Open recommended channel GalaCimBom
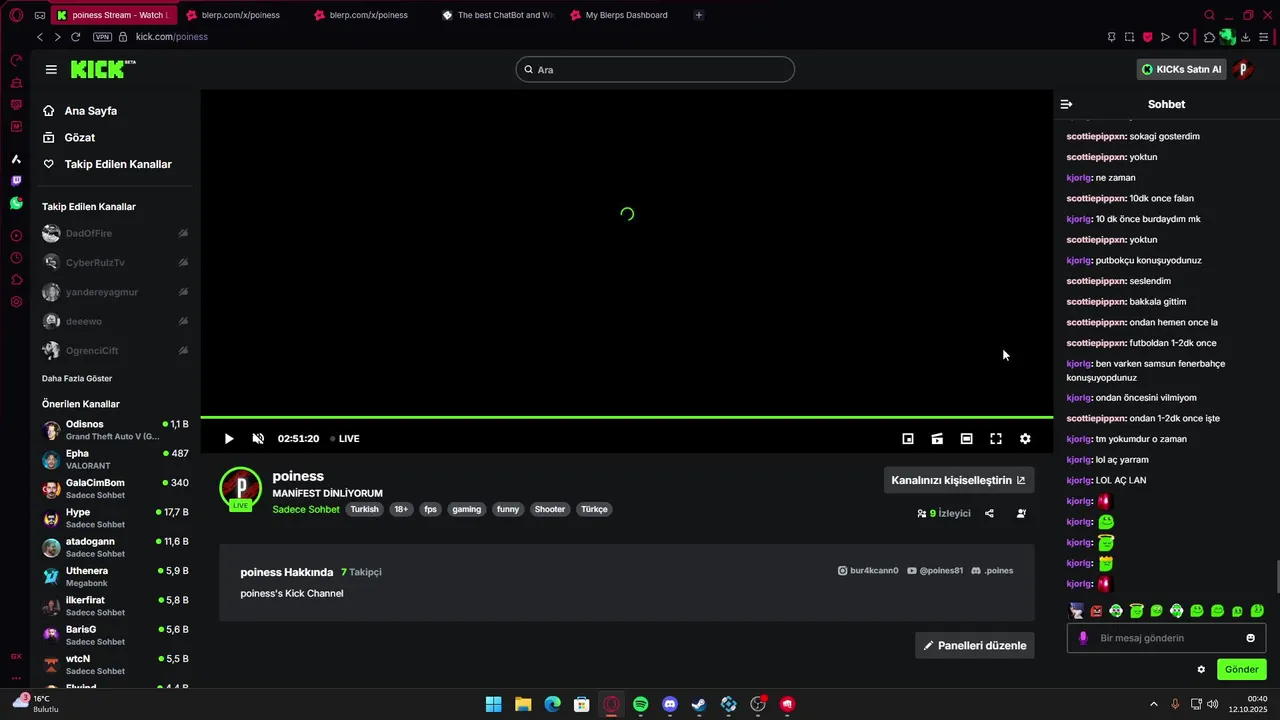 point(115,488)
